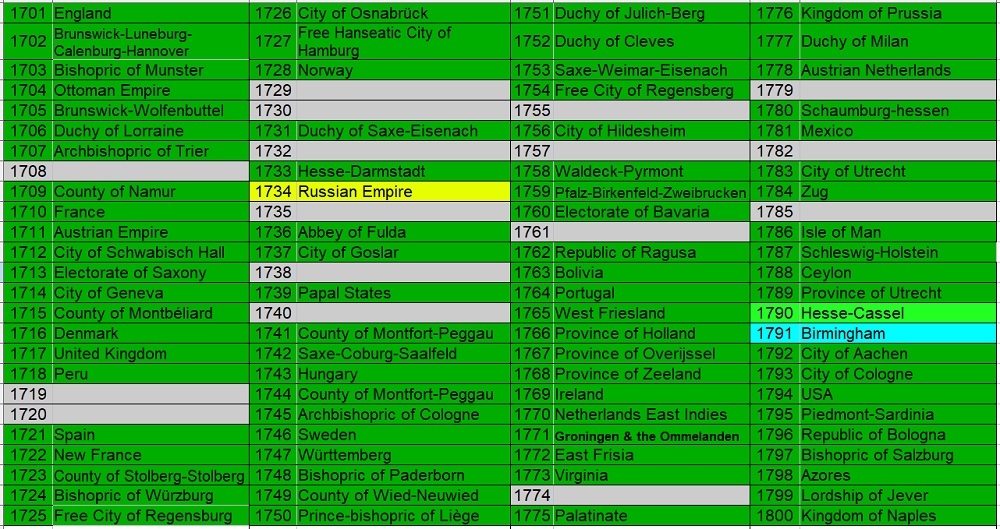
Task: Select the West Friesland cell
Action: pos(651,313)
